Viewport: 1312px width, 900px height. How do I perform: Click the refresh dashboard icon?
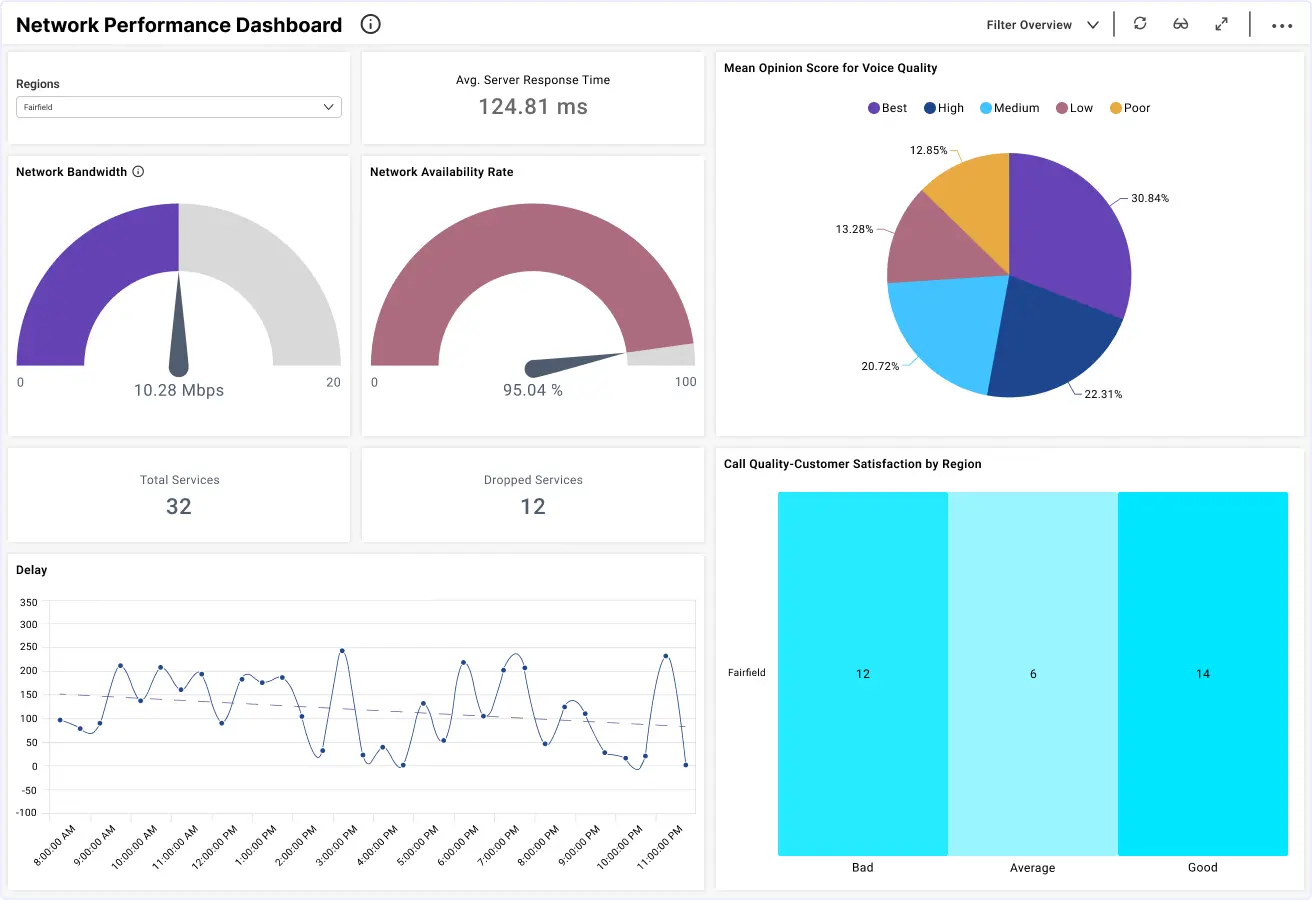coord(1140,24)
